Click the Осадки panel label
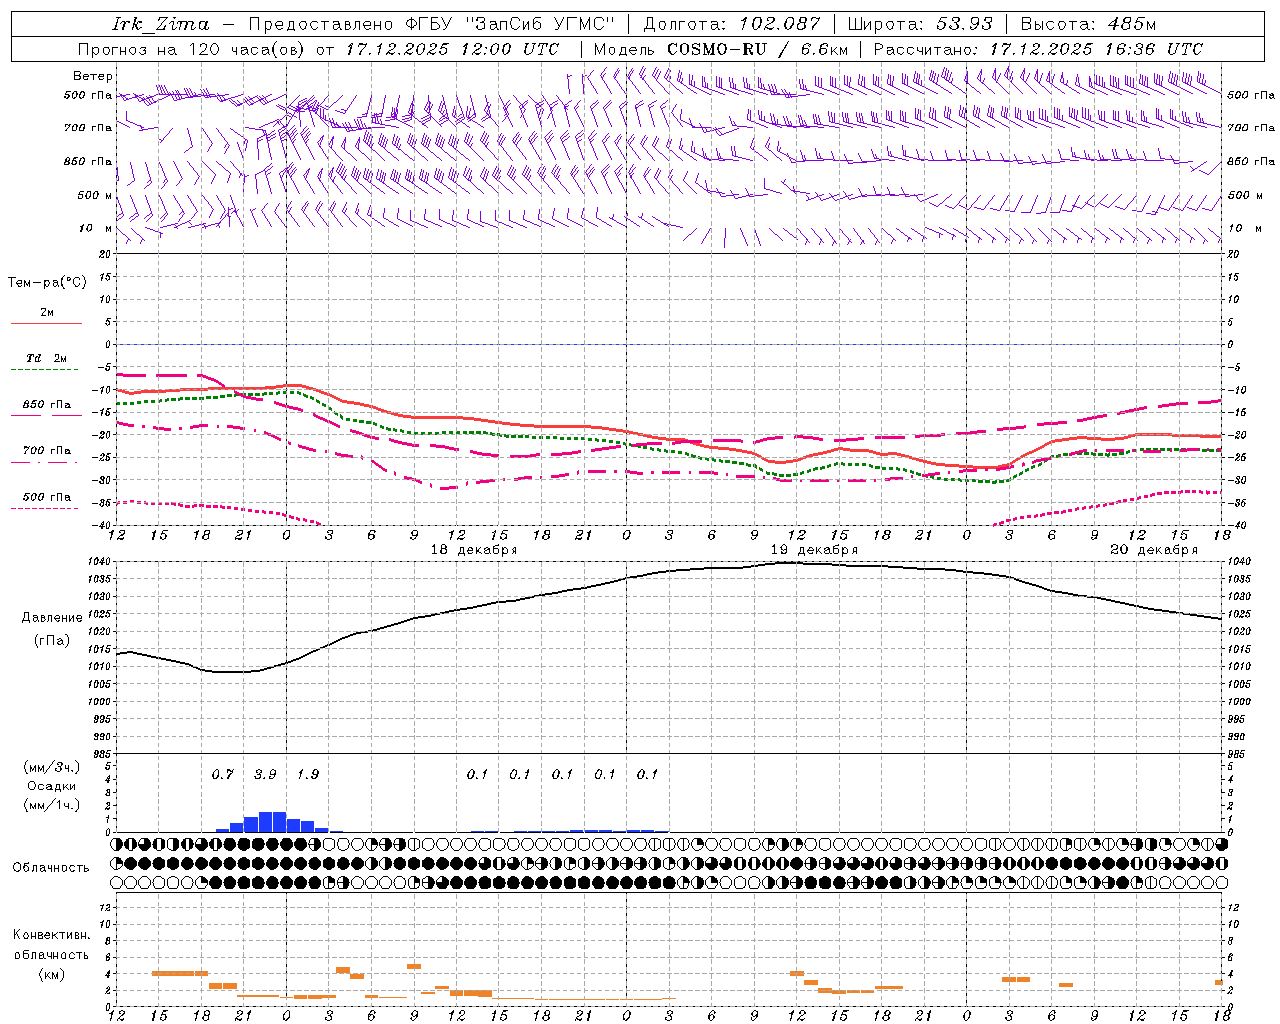 point(52,786)
